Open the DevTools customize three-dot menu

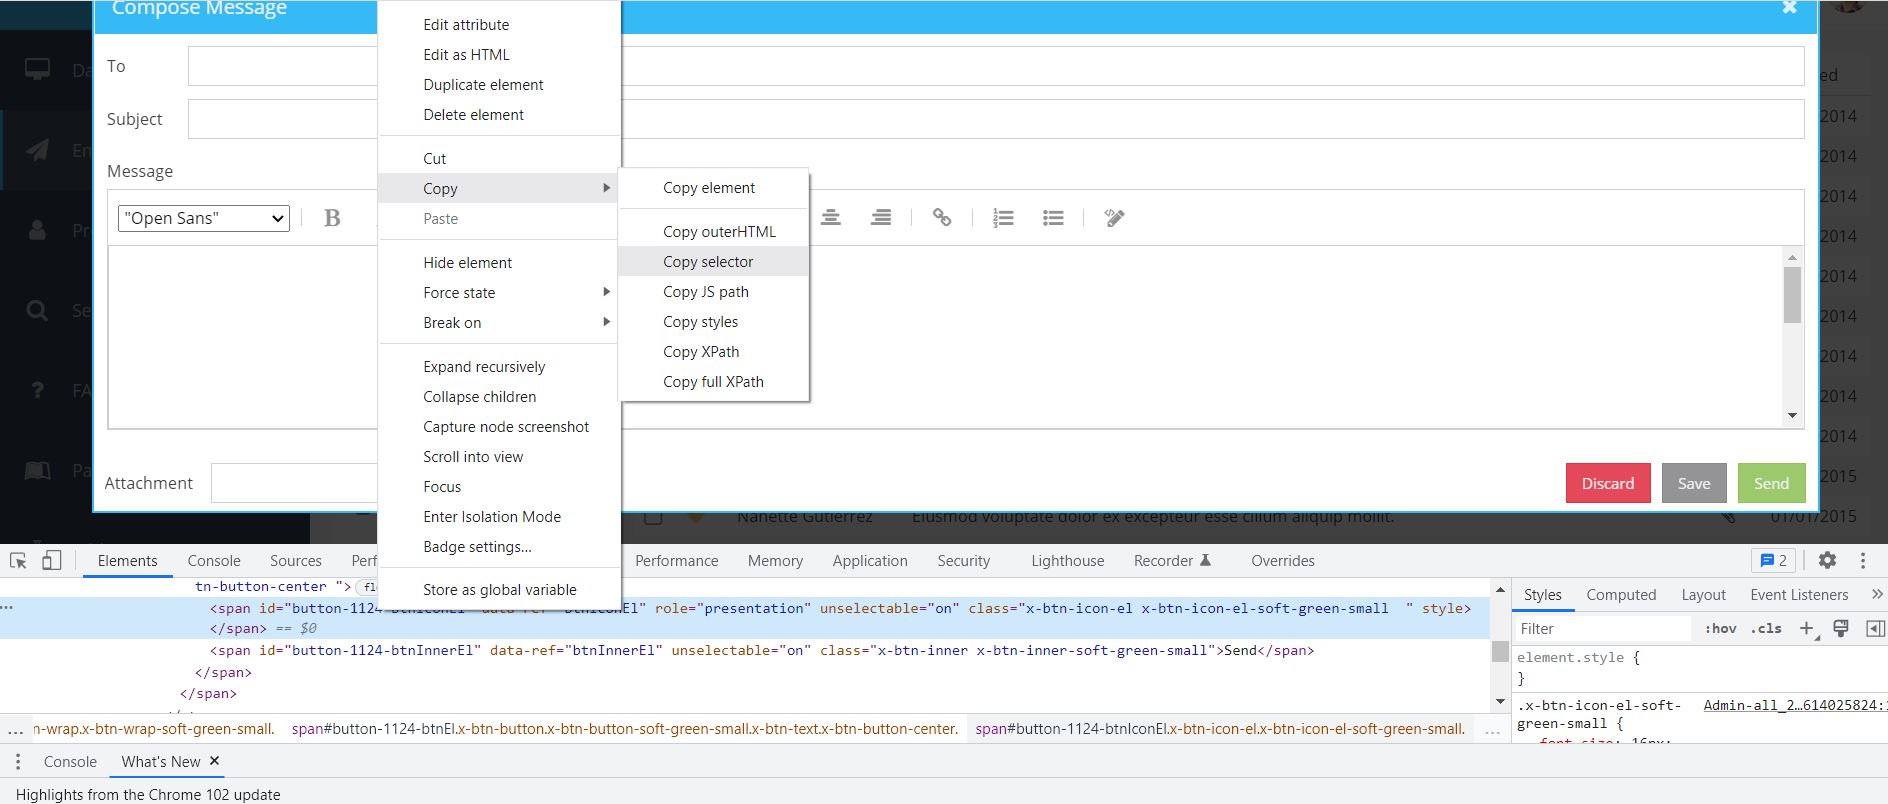click(x=1863, y=561)
